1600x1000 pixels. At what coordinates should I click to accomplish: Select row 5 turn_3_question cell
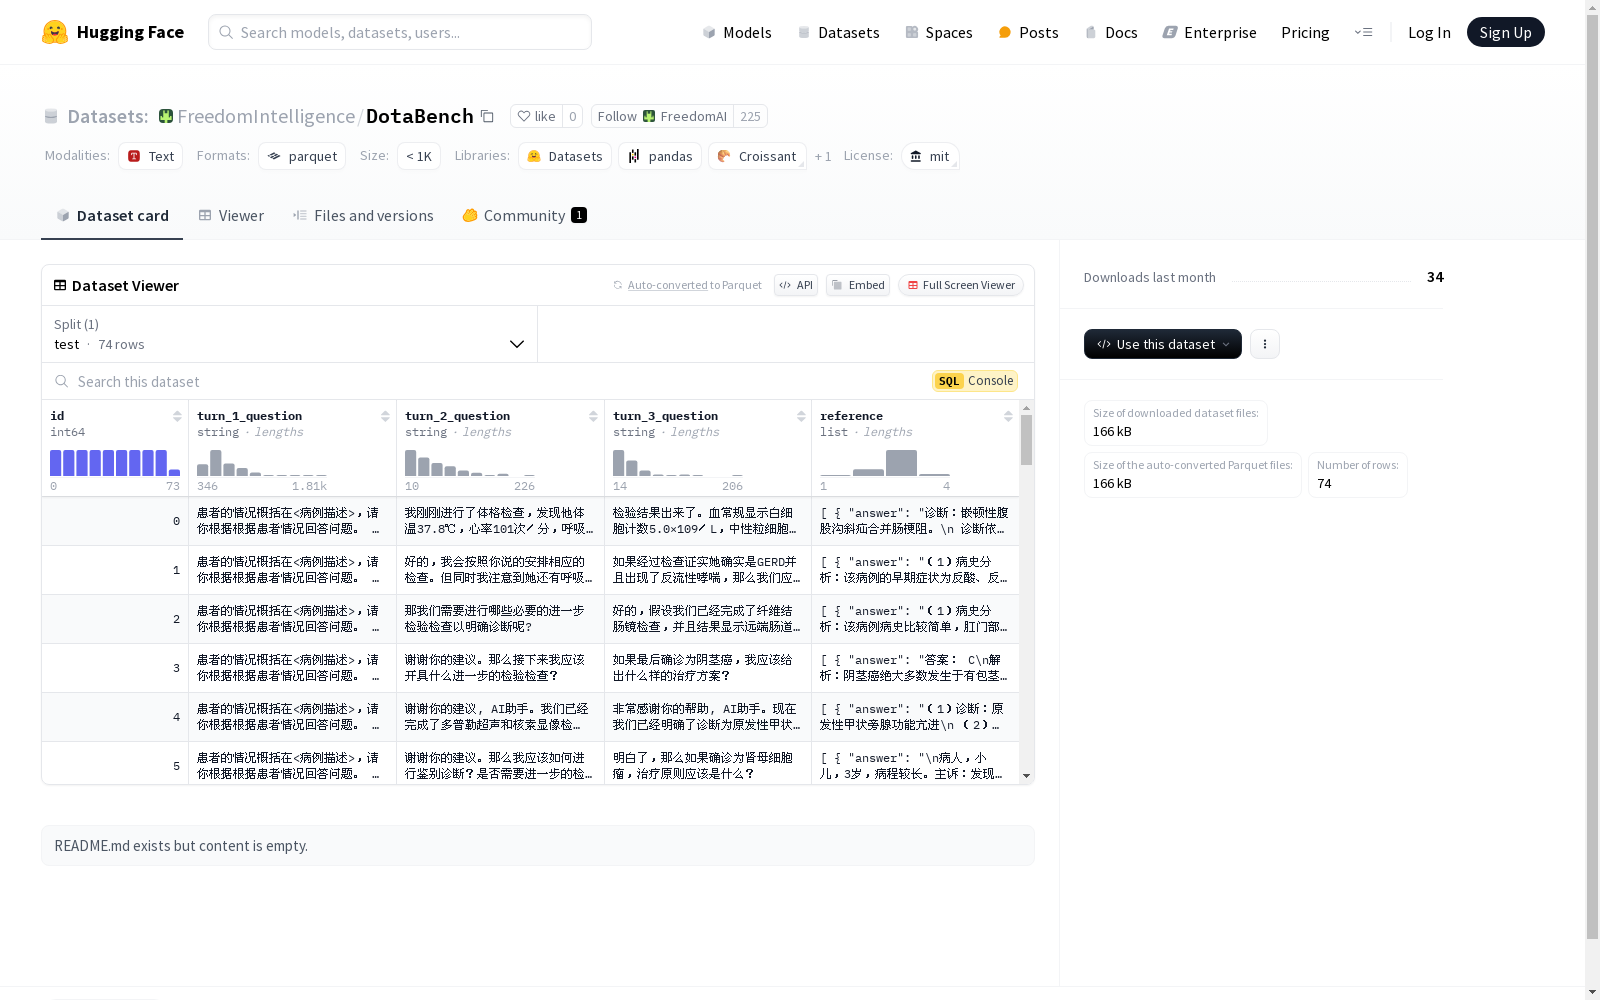(708, 765)
